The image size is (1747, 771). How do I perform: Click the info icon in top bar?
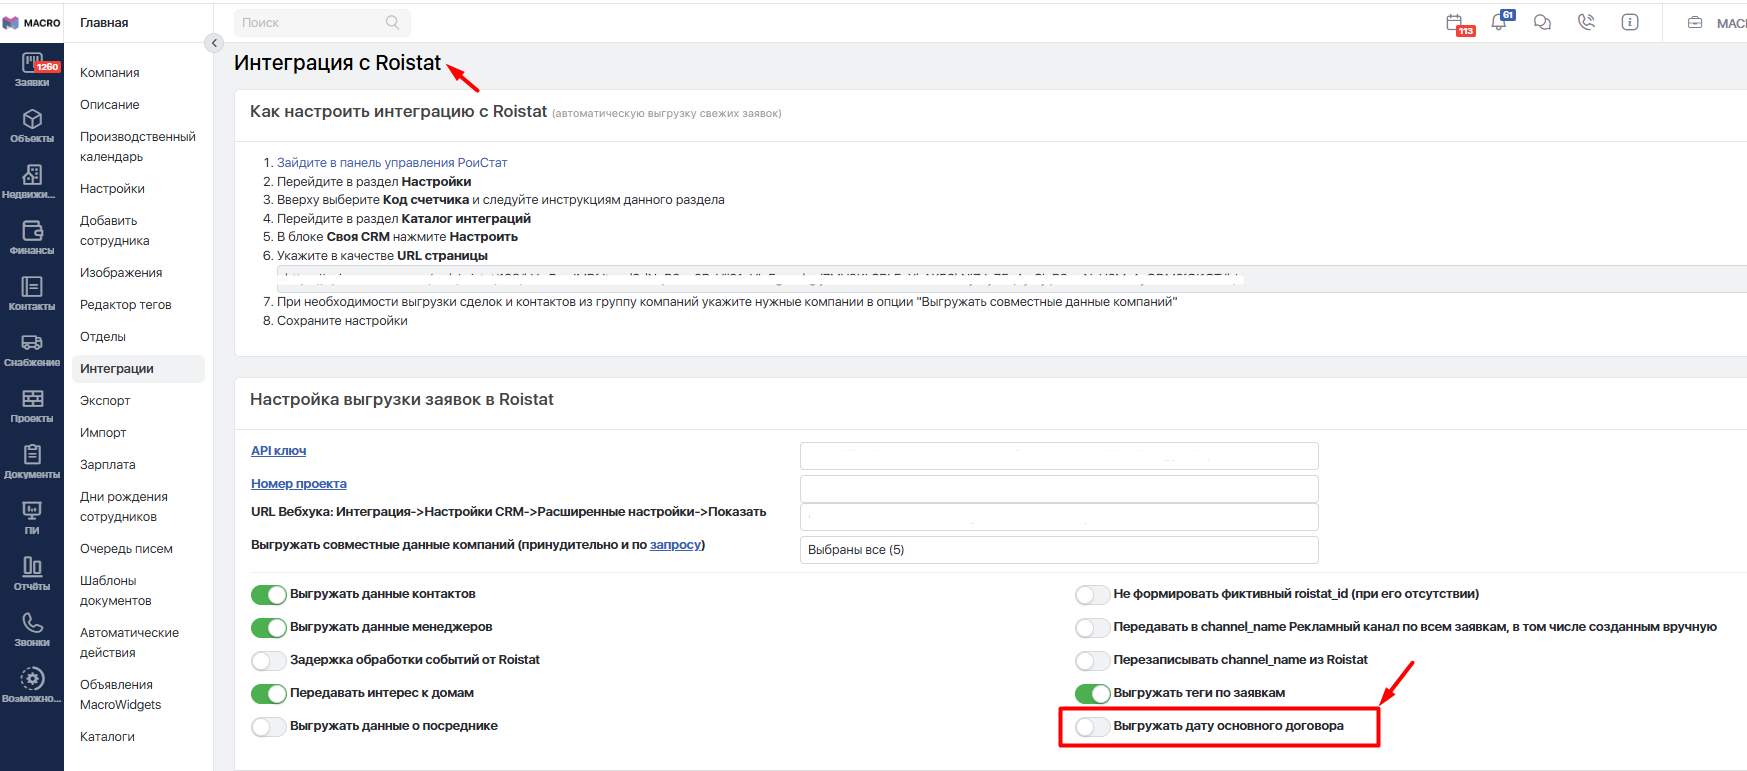tap(1630, 22)
